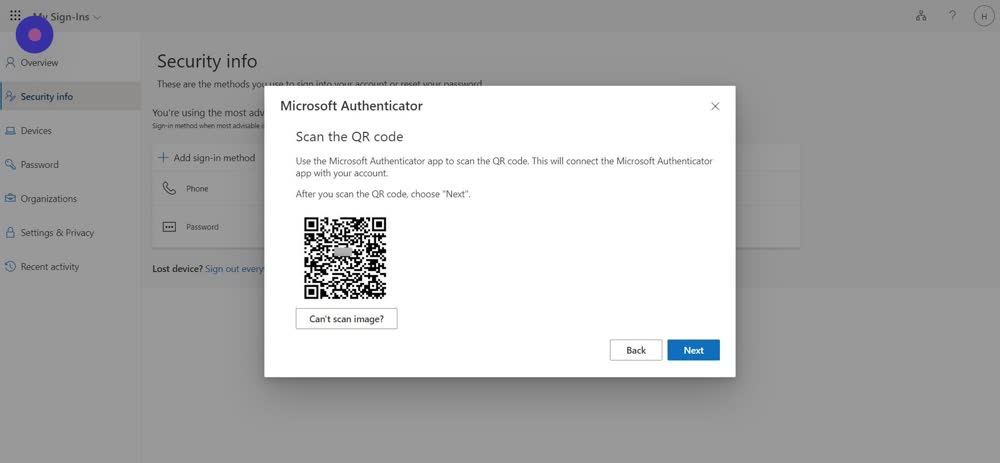Open Password in the sidebar
This screenshot has width=1000, height=463.
[x=70, y=164]
